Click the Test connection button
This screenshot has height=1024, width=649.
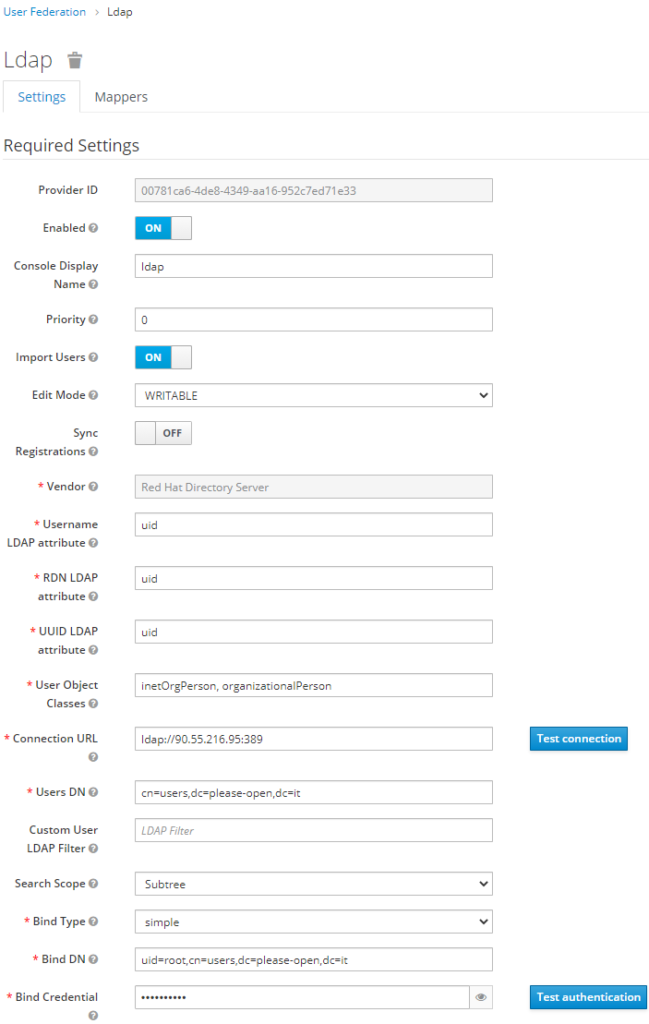point(578,739)
